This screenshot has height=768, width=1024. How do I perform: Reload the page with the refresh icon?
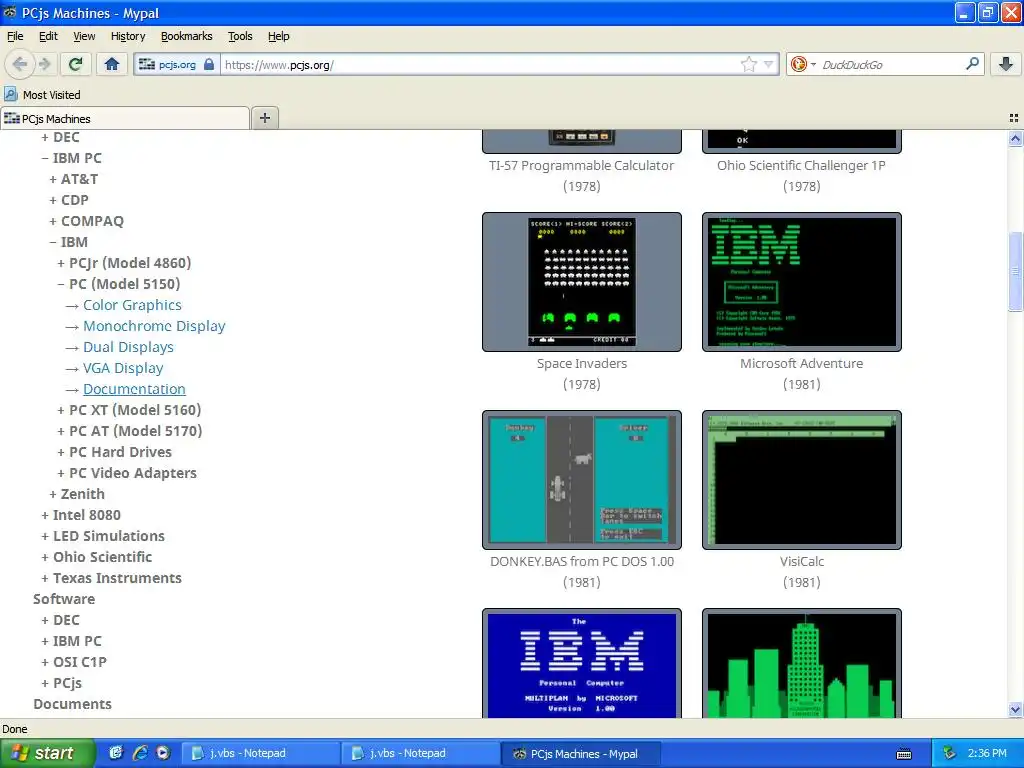[x=75, y=64]
